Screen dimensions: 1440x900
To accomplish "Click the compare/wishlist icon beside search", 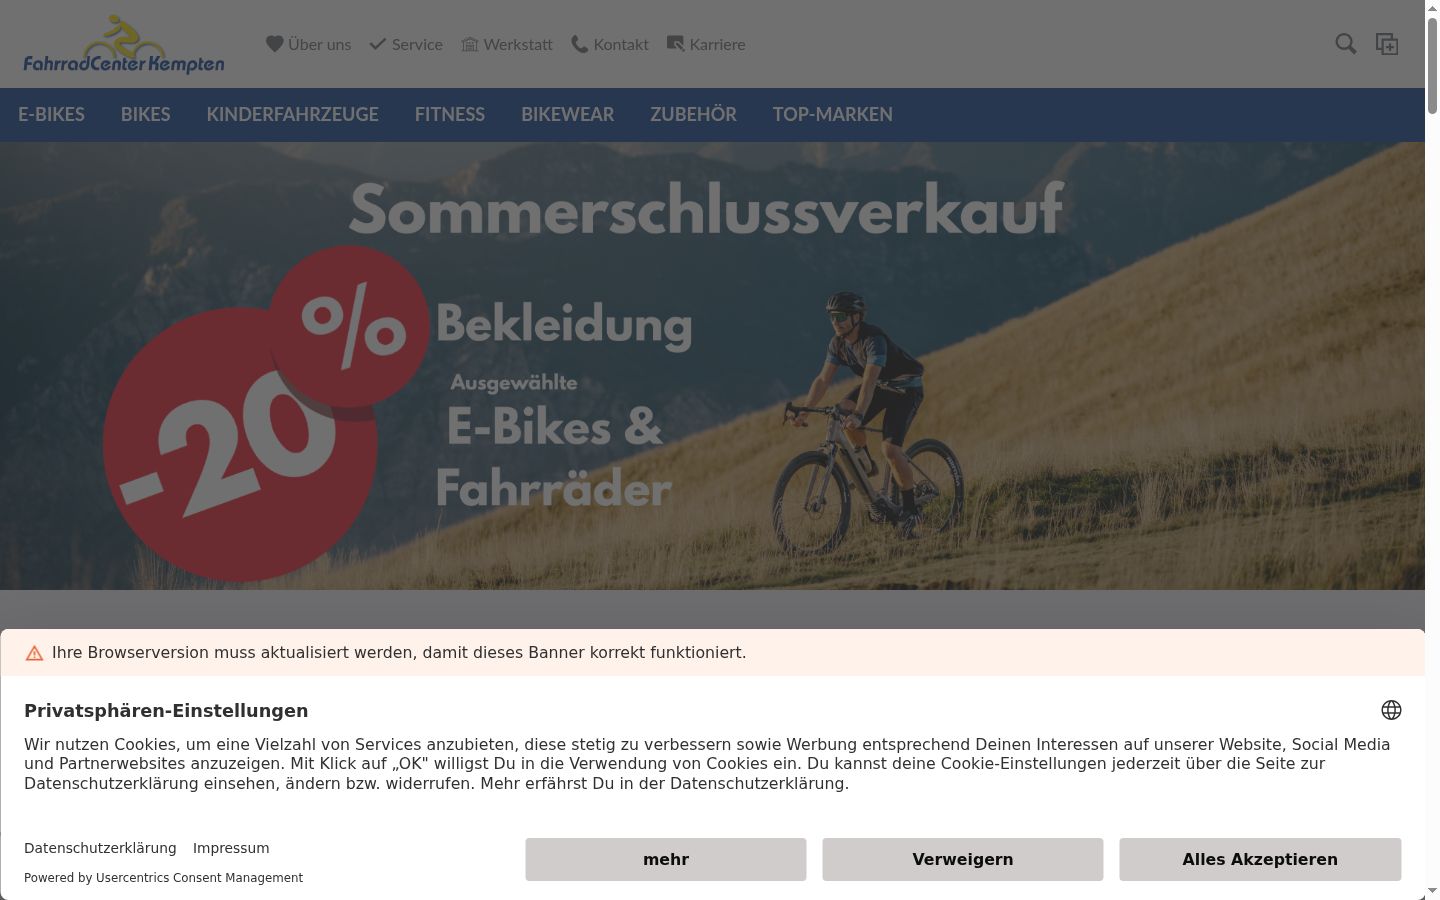I will [x=1387, y=44].
